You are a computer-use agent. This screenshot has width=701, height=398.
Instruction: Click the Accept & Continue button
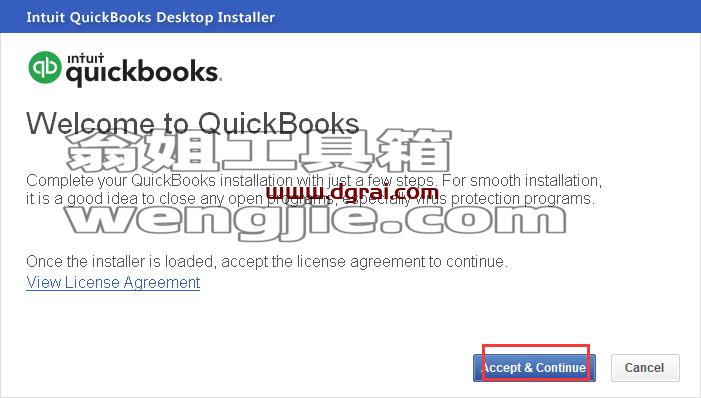[534, 368]
